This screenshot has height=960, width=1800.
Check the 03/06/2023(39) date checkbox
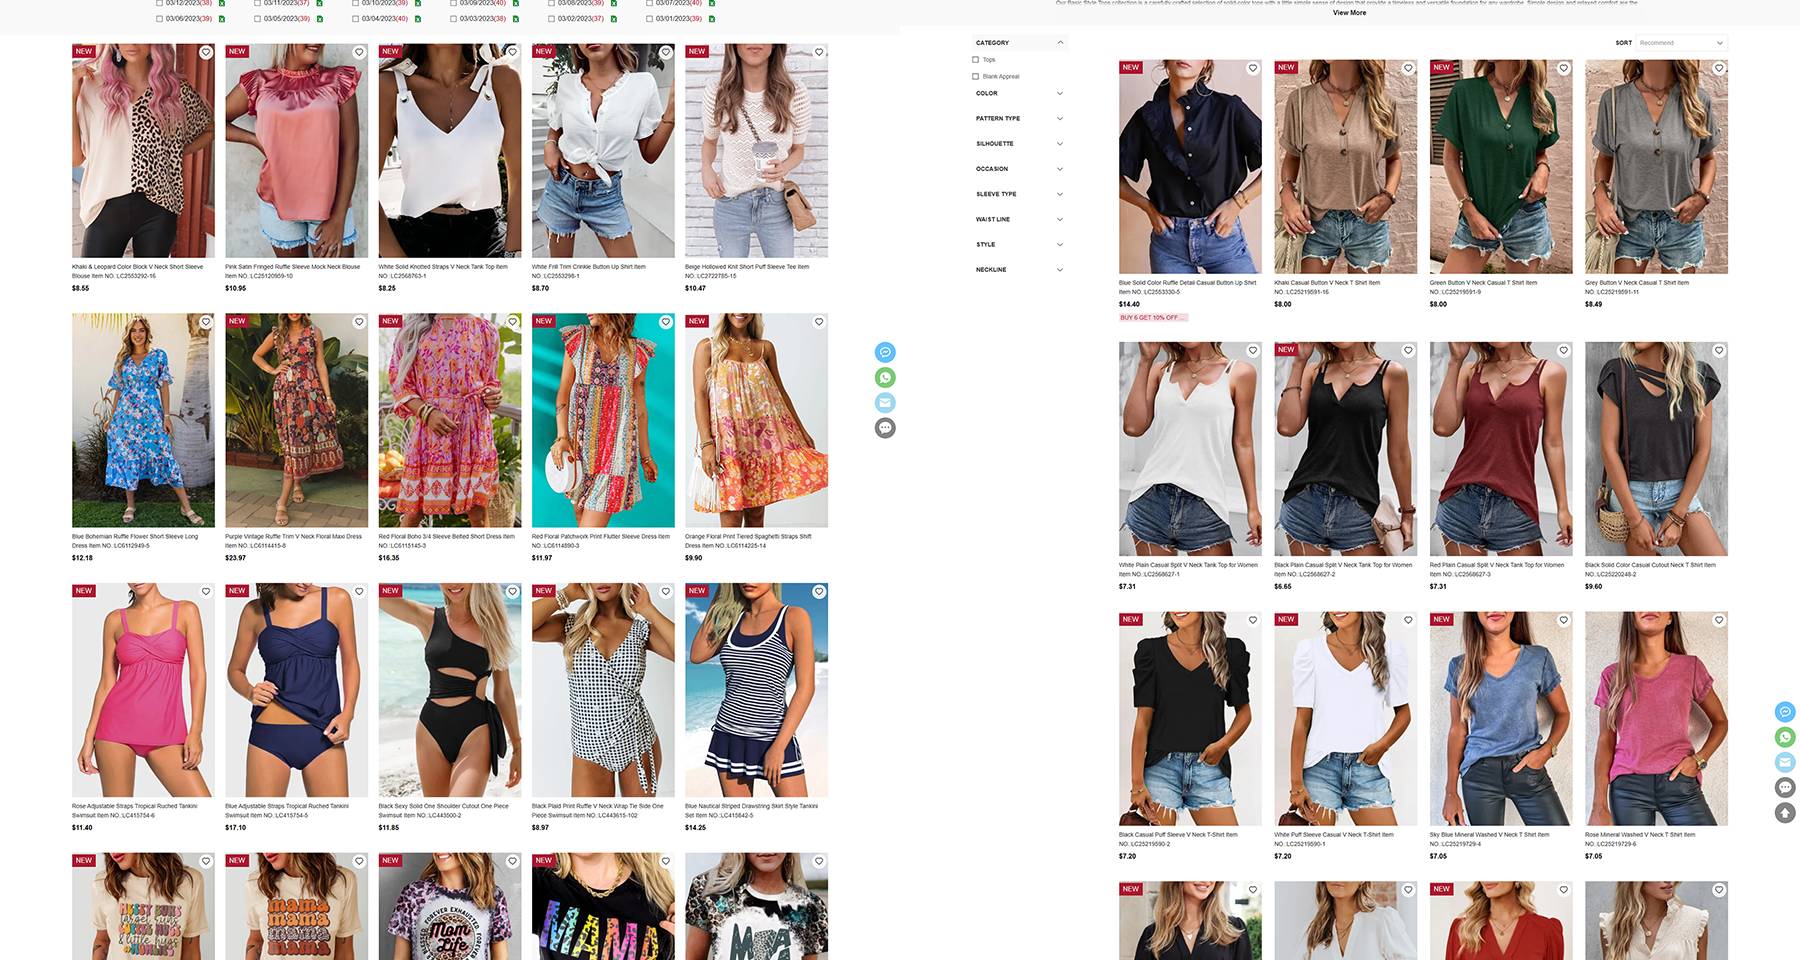pyautogui.click(x=159, y=18)
